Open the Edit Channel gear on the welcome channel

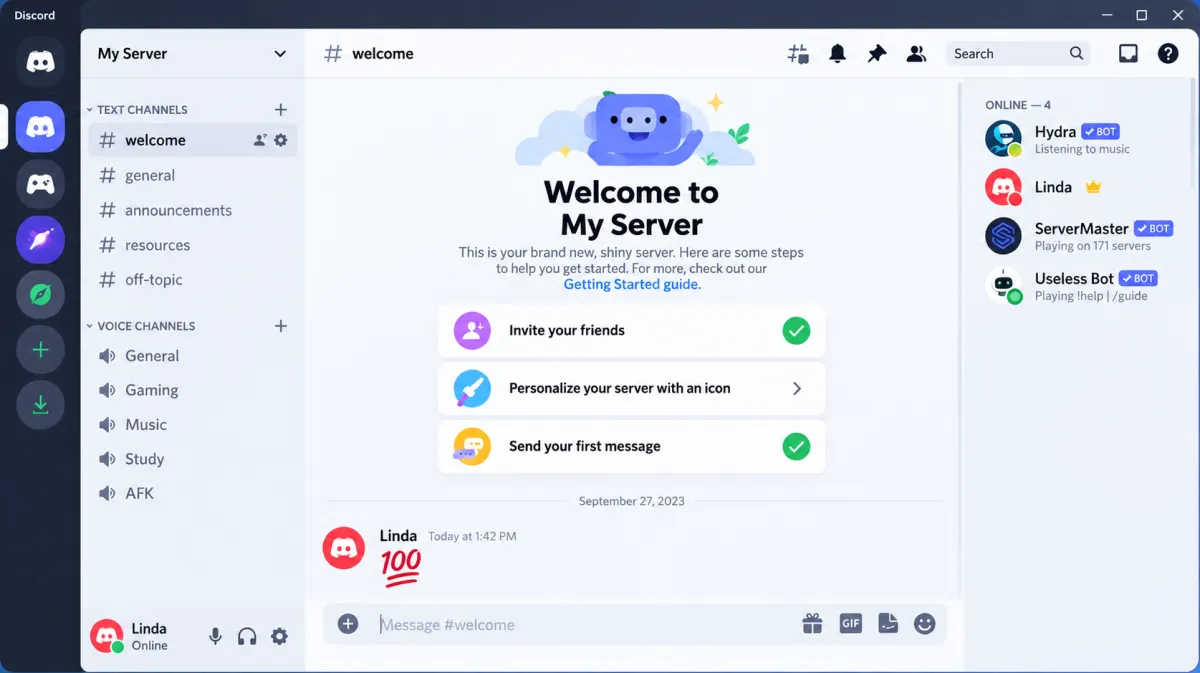(281, 140)
